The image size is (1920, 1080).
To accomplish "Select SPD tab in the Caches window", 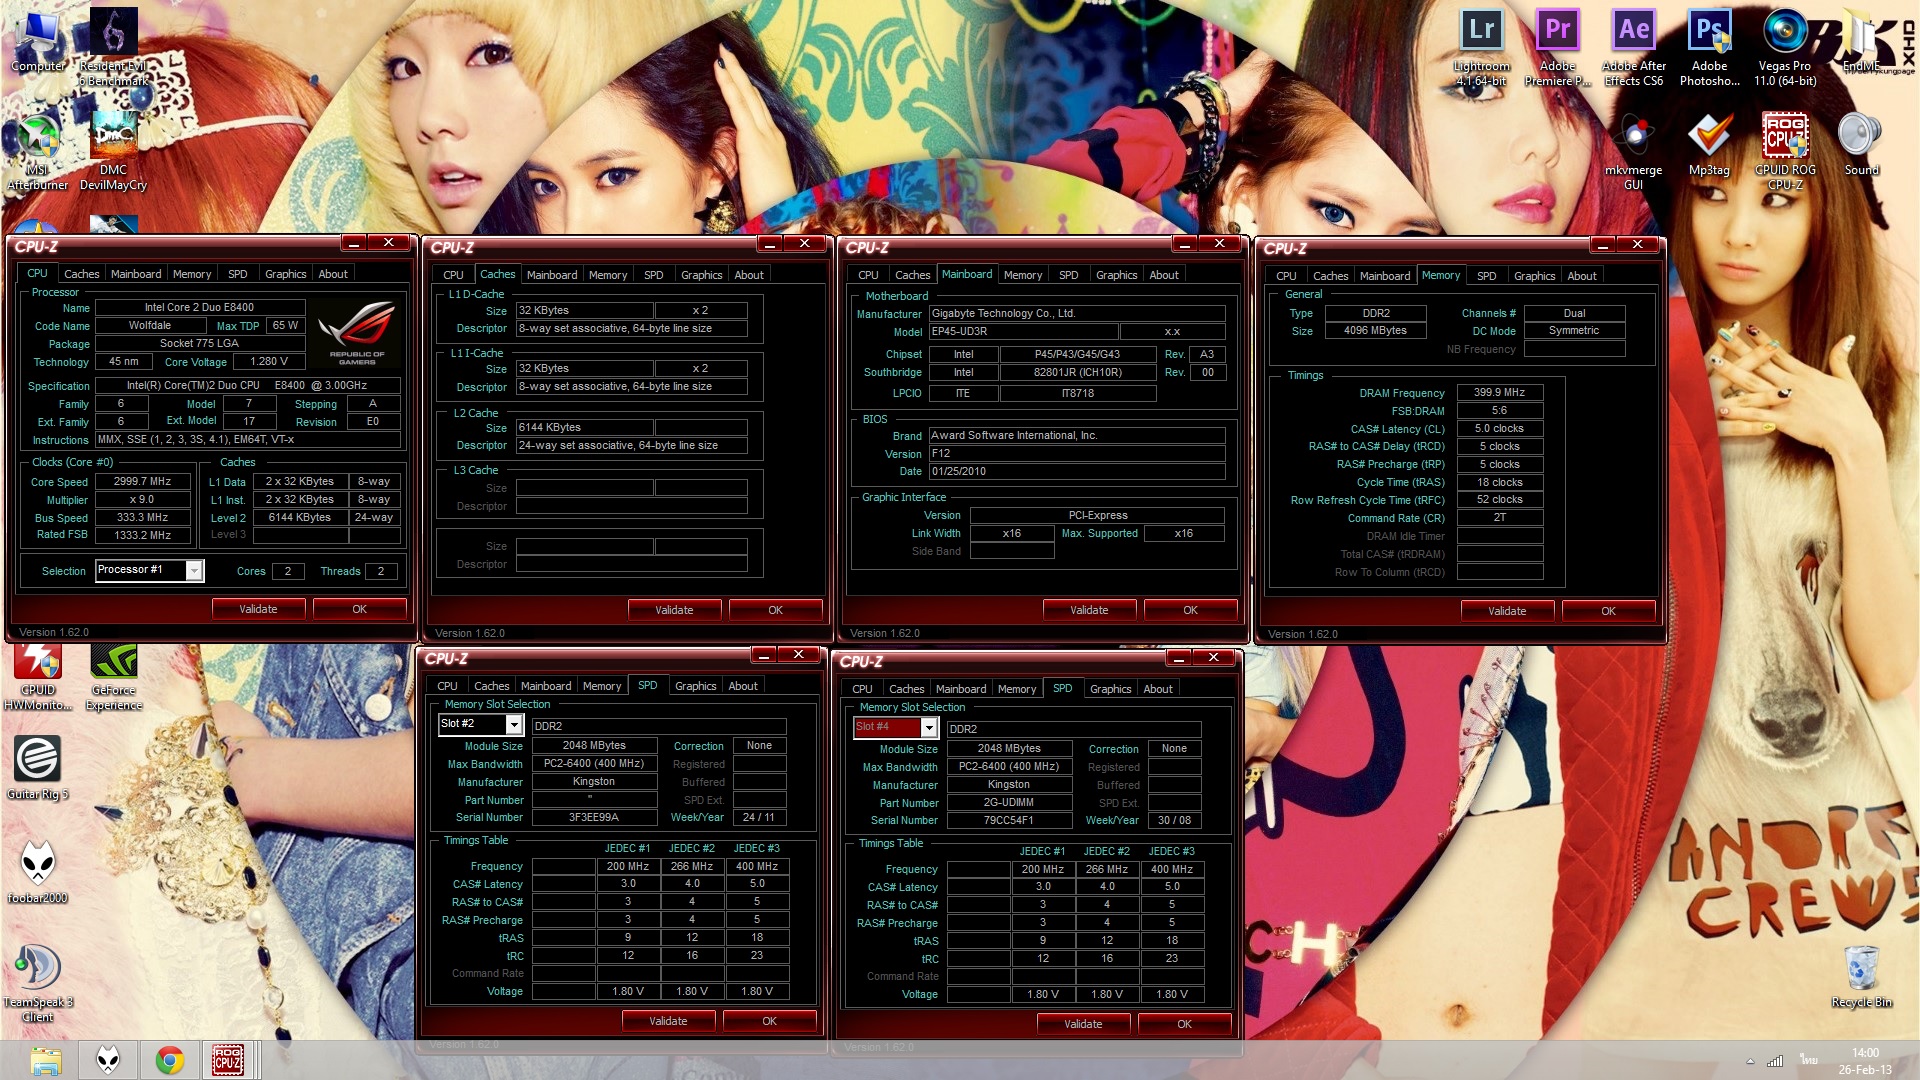I will coord(653,275).
